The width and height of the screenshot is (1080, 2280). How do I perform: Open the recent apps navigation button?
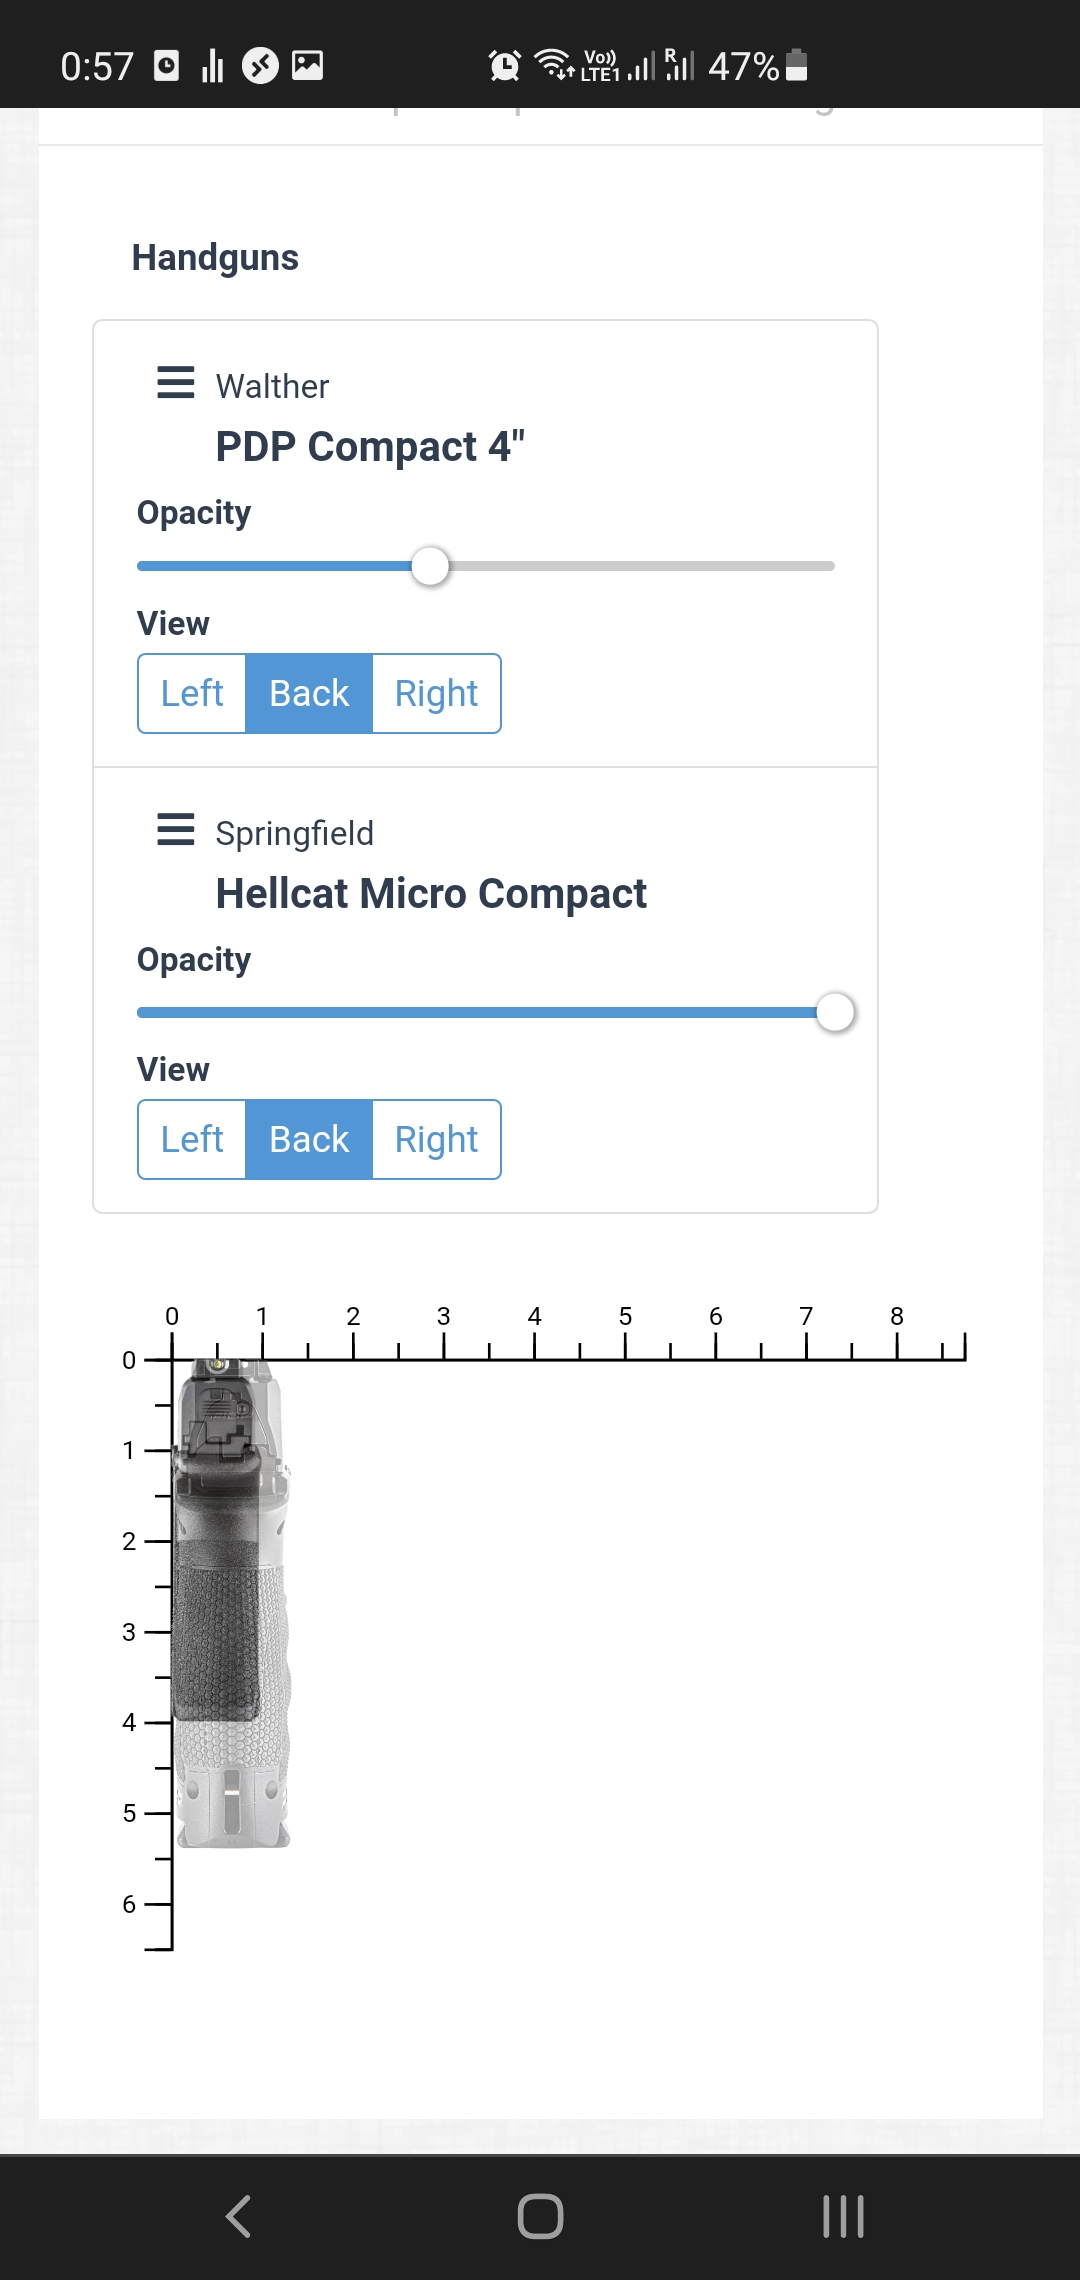tap(842, 2216)
